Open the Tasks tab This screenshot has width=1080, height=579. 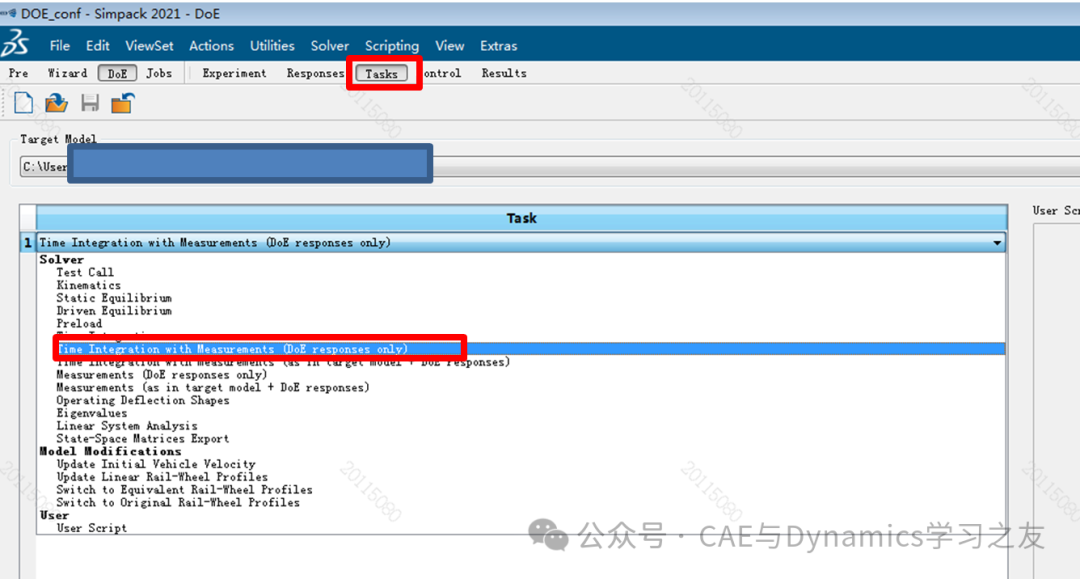coord(382,73)
